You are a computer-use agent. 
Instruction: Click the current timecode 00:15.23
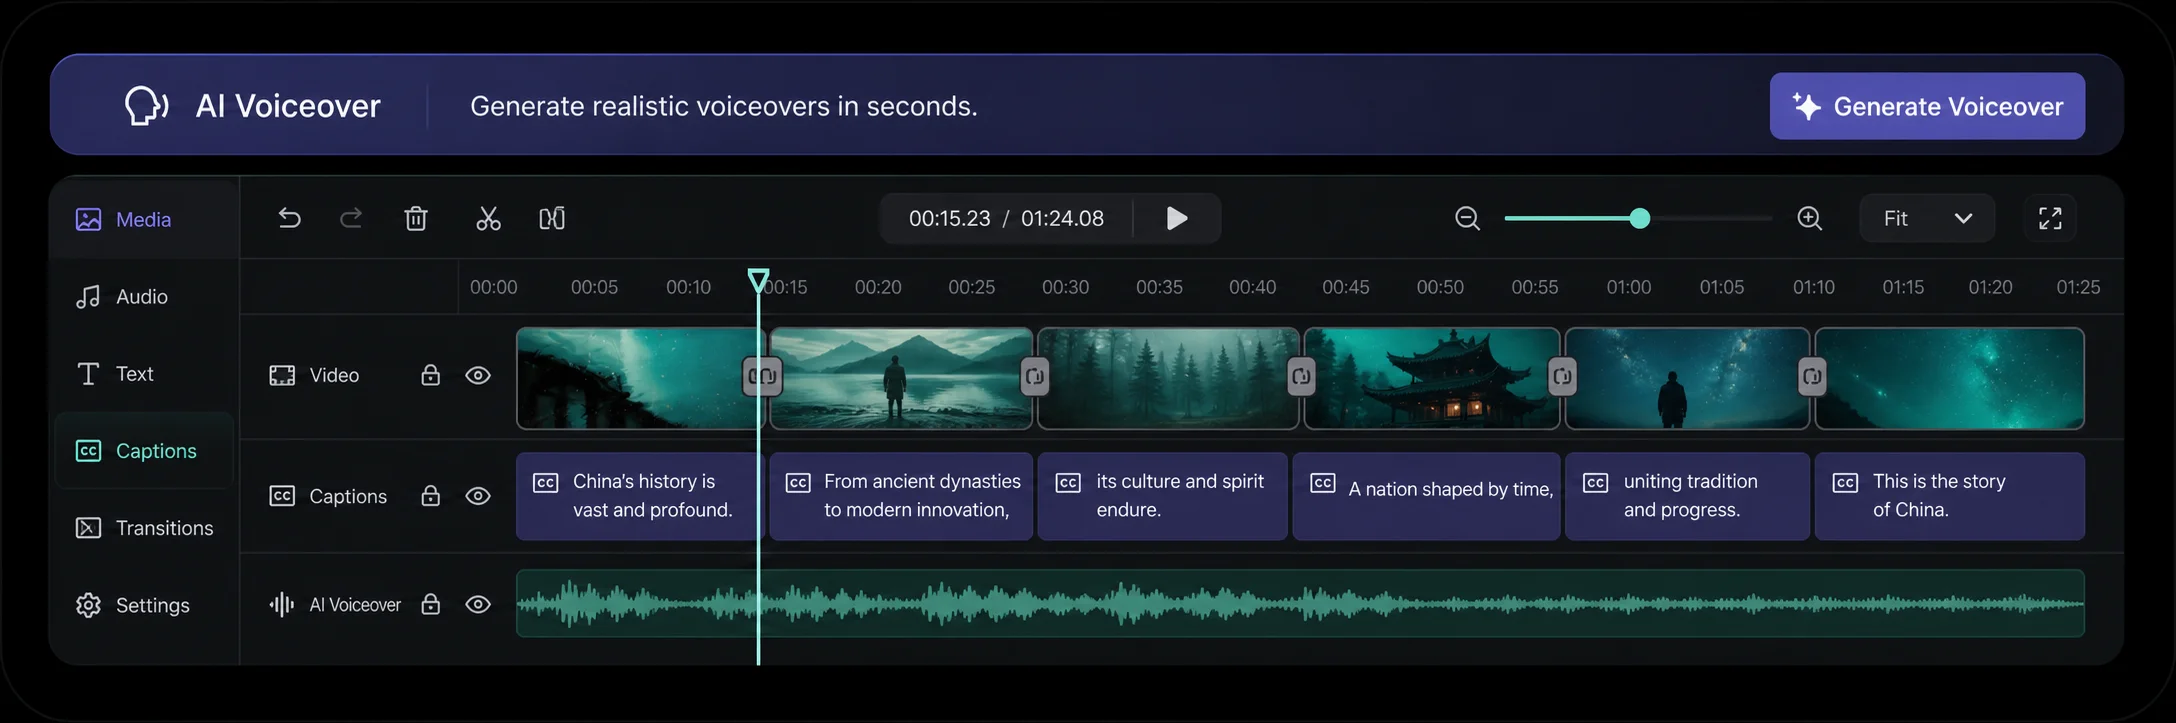(x=949, y=218)
